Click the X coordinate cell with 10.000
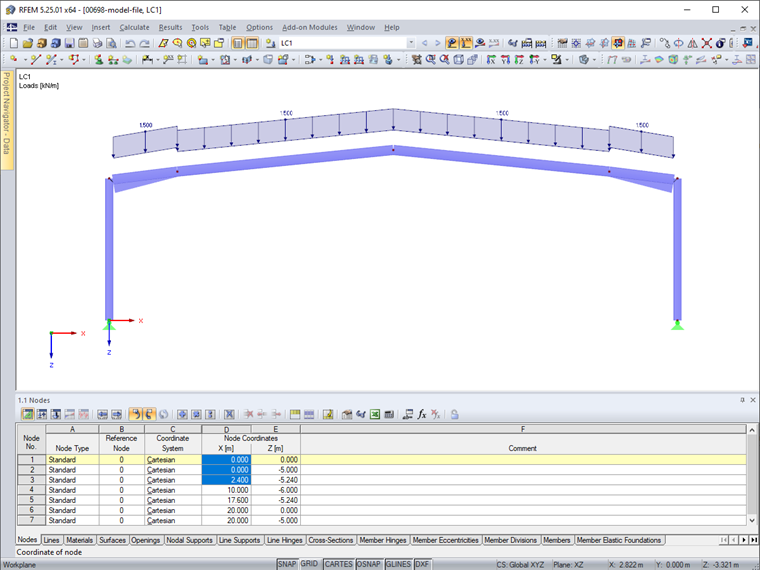 coord(226,490)
